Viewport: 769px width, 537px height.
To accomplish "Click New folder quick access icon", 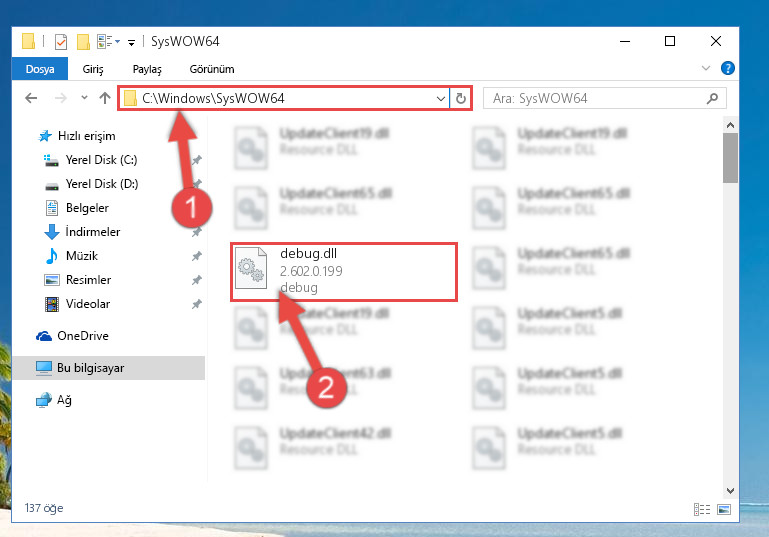I will pos(83,42).
